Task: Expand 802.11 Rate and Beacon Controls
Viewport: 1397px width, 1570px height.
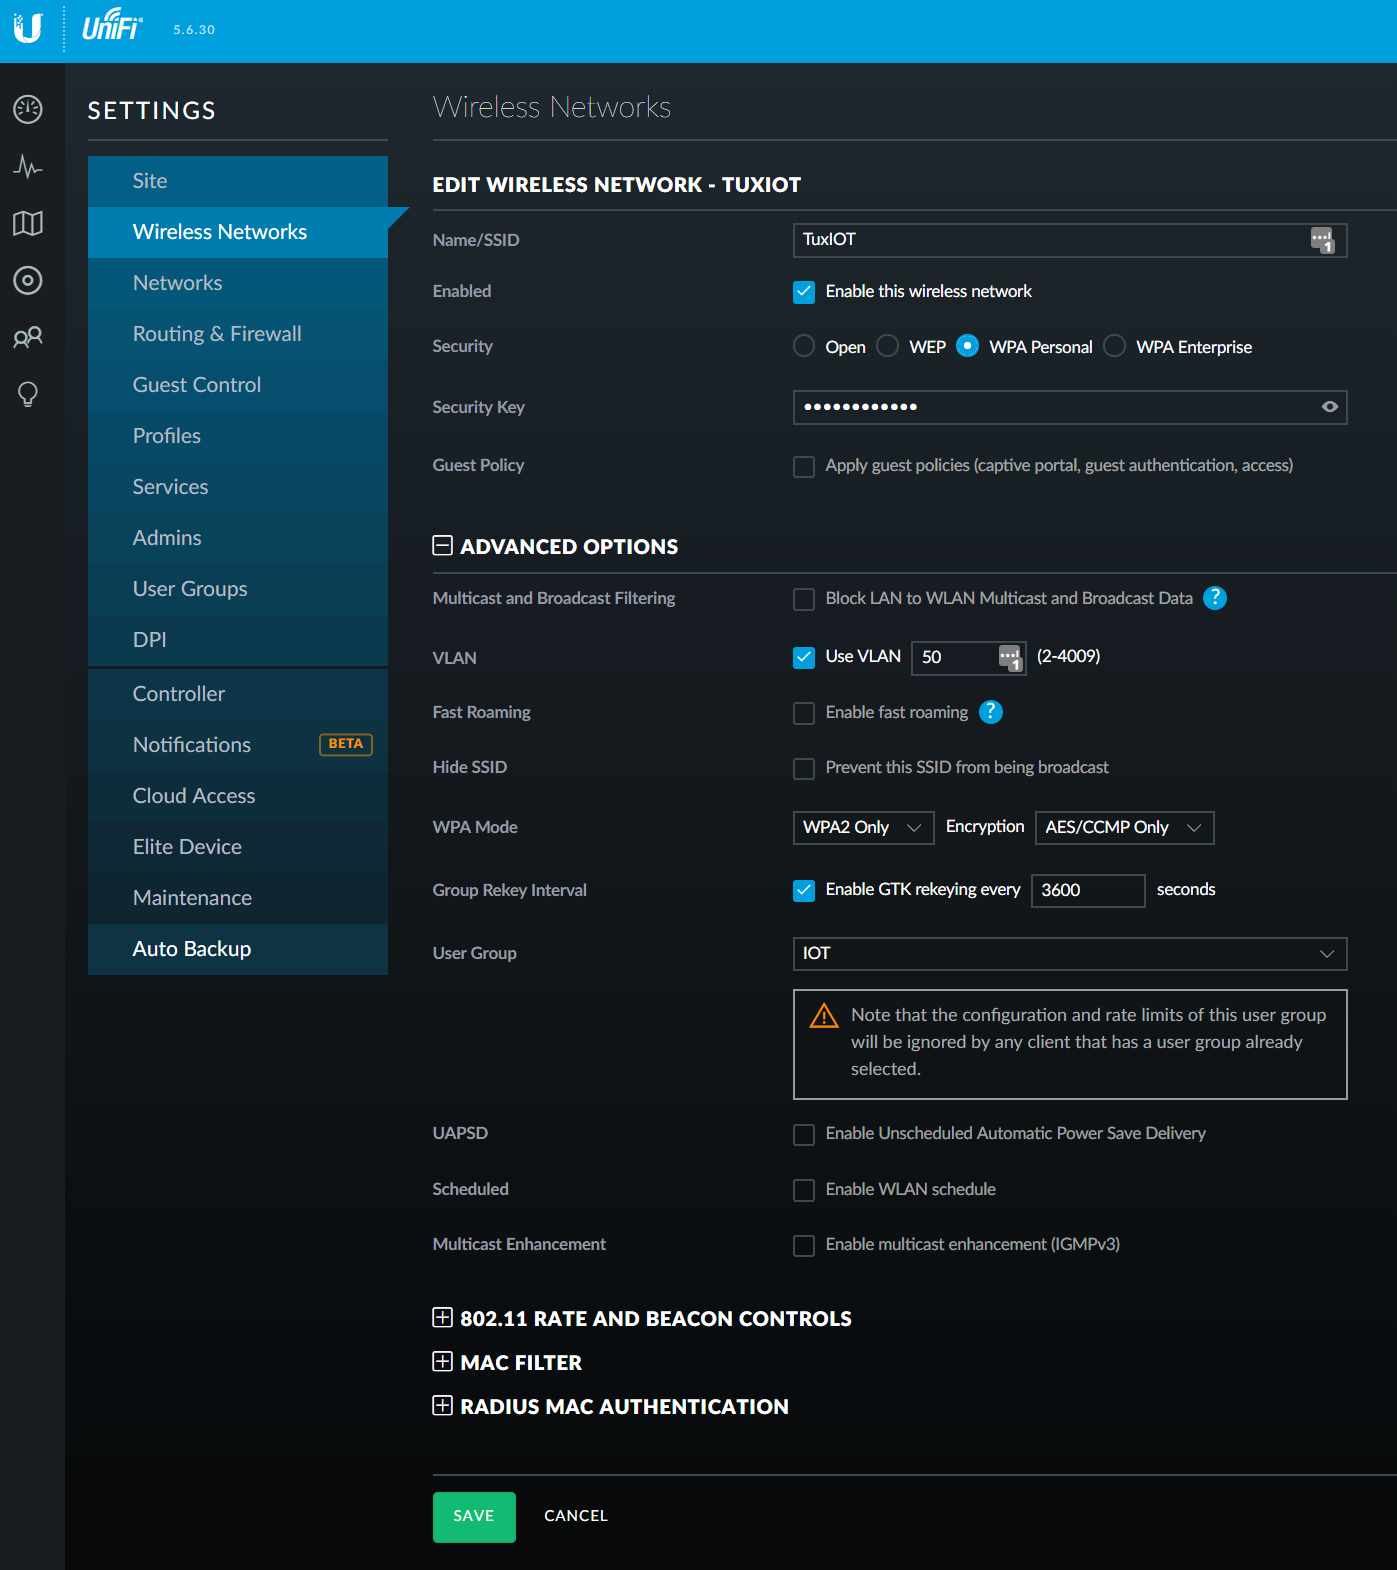Action: pos(442,1317)
